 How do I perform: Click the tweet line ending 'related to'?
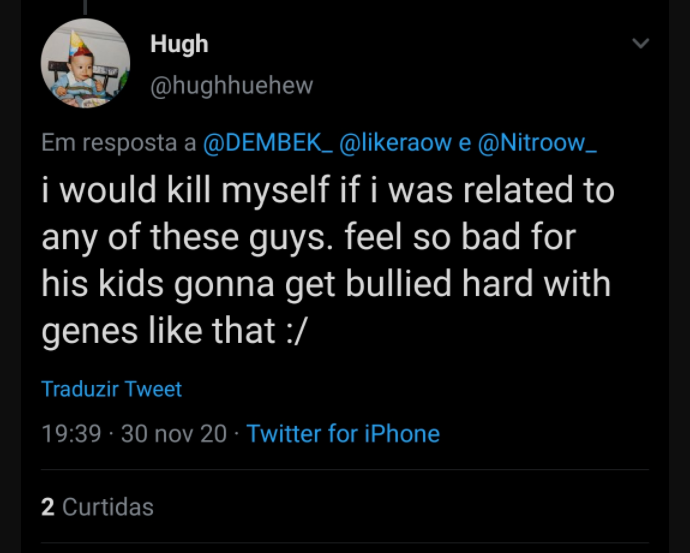pyautogui.click(x=328, y=190)
